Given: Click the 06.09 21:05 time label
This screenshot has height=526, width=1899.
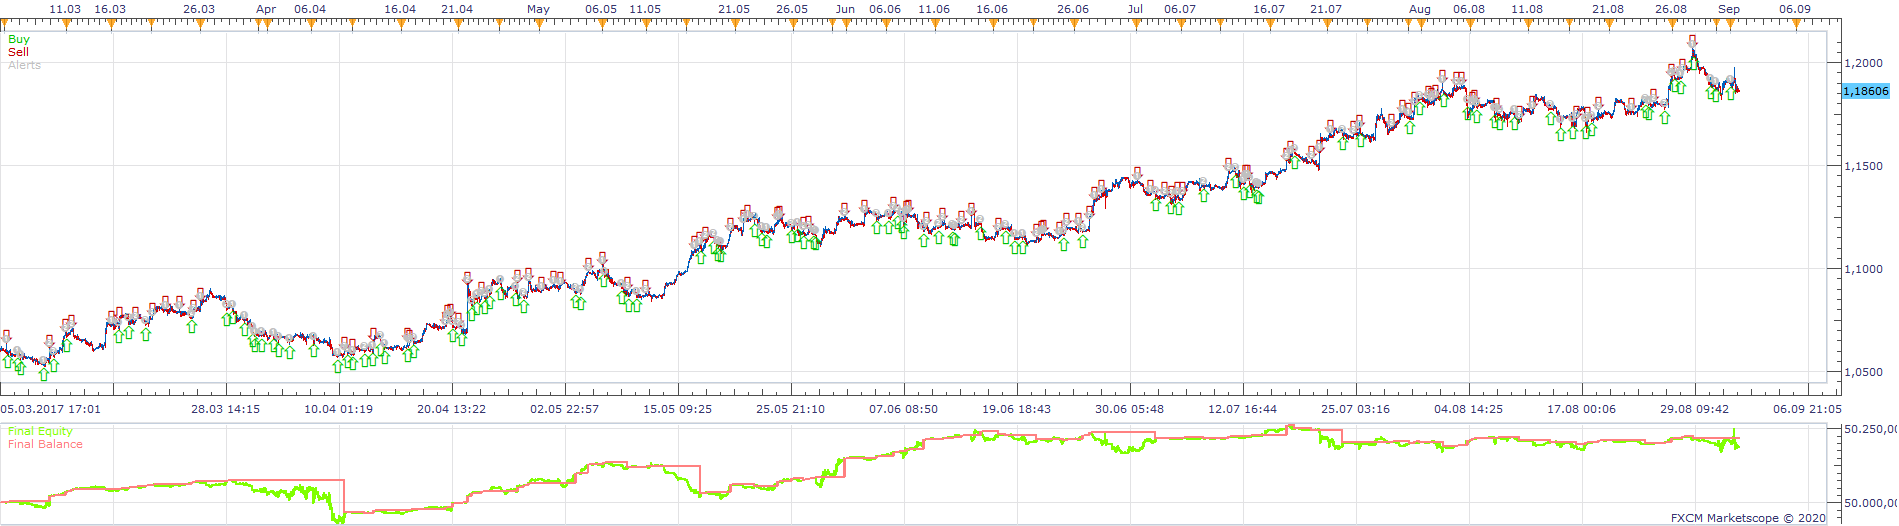Looking at the screenshot, I should [1808, 409].
